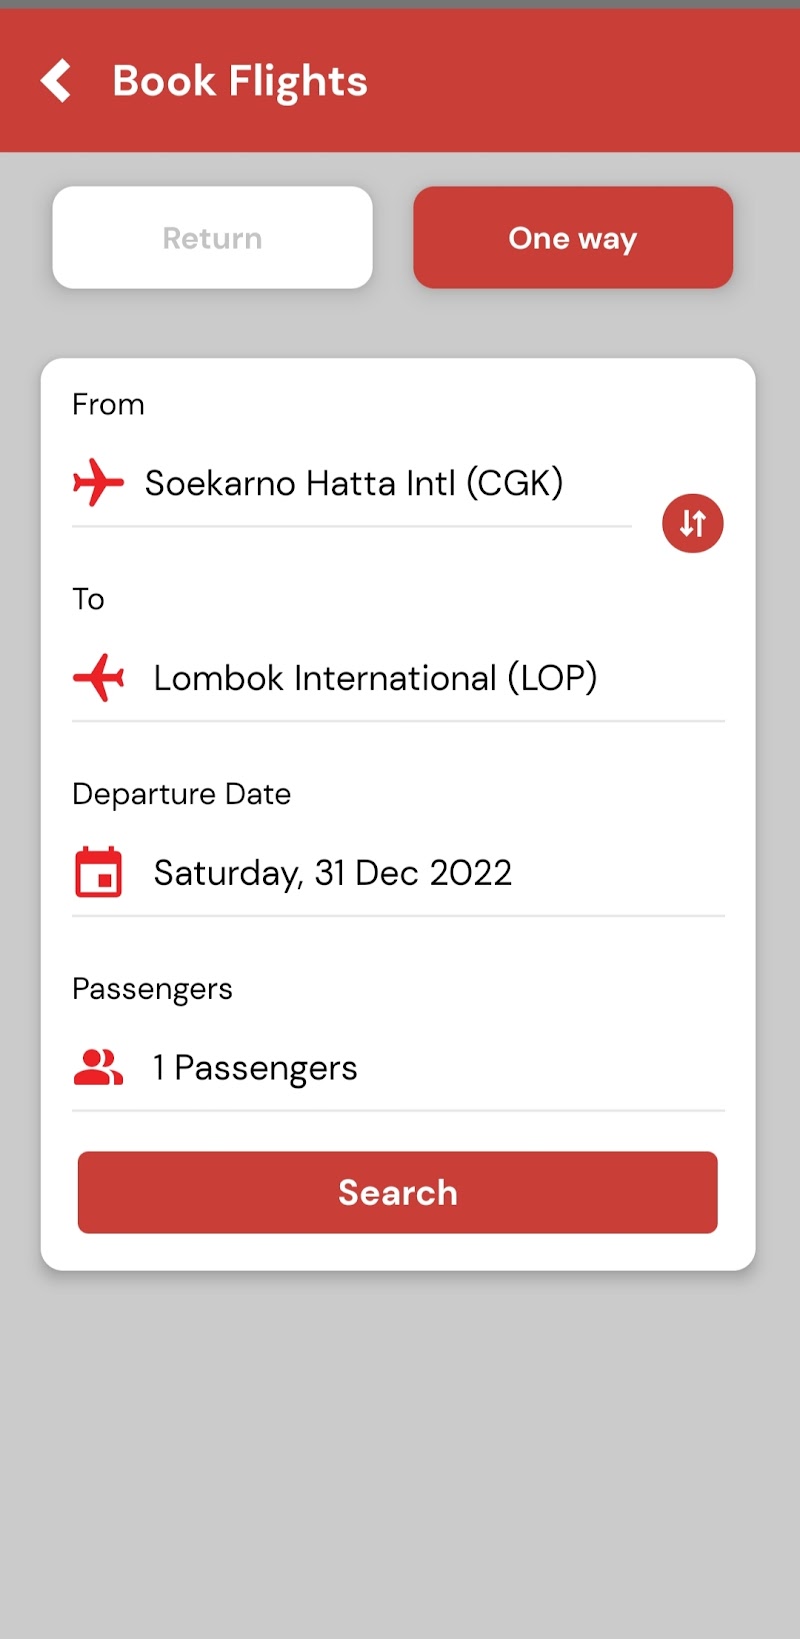Image resolution: width=800 pixels, height=1639 pixels.
Task: Tap the passengers people icon
Action: pyautogui.click(x=98, y=1067)
